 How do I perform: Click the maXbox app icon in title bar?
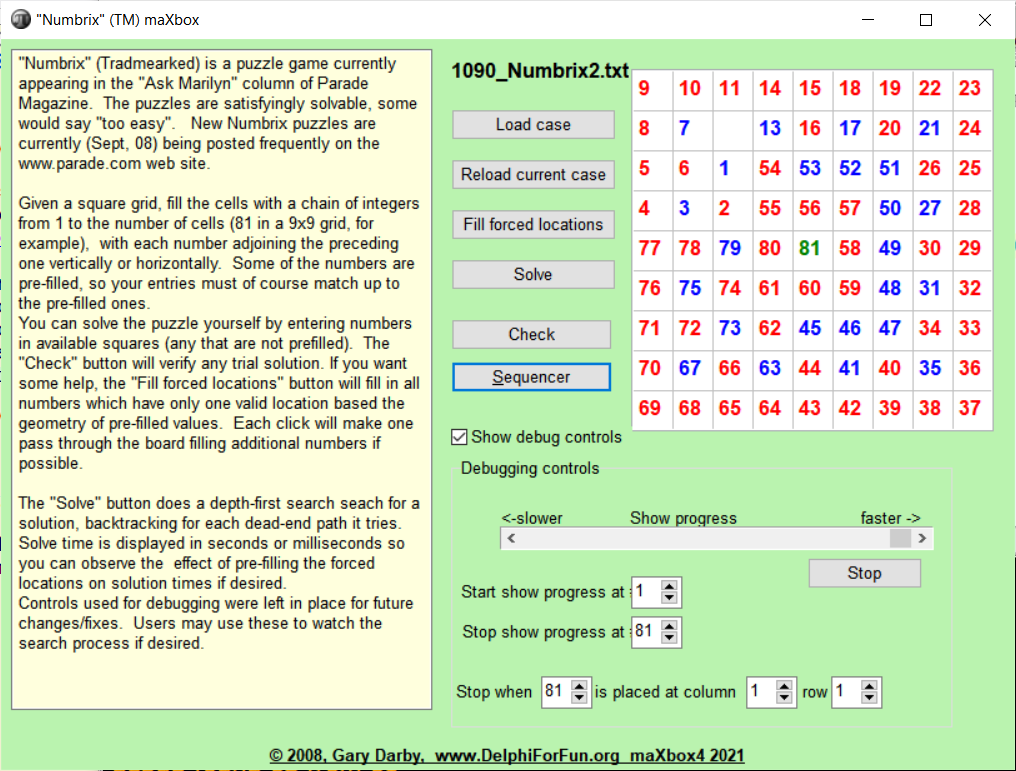20,20
